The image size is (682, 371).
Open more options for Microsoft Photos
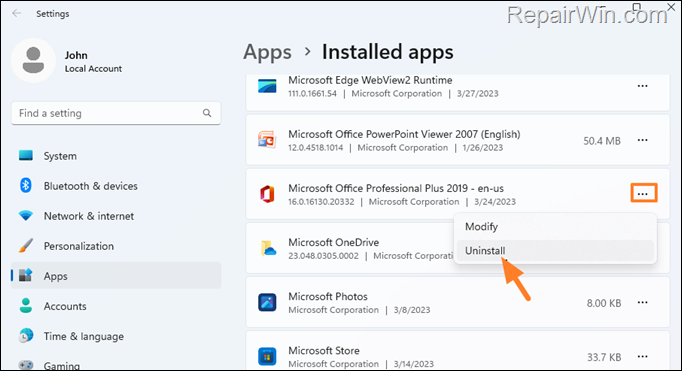pos(642,302)
